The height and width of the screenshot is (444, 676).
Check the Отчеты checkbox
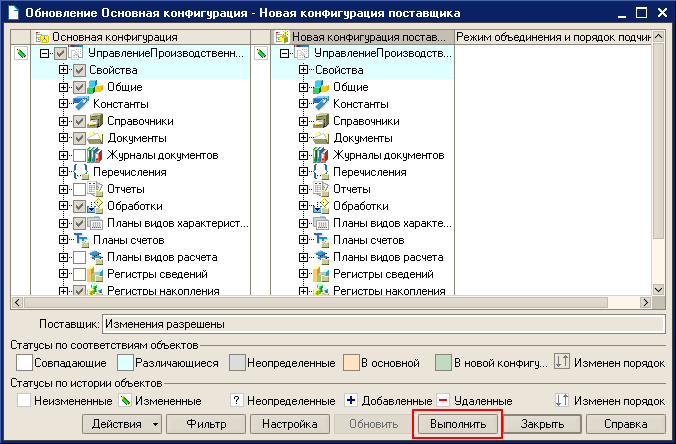coord(79,189)
